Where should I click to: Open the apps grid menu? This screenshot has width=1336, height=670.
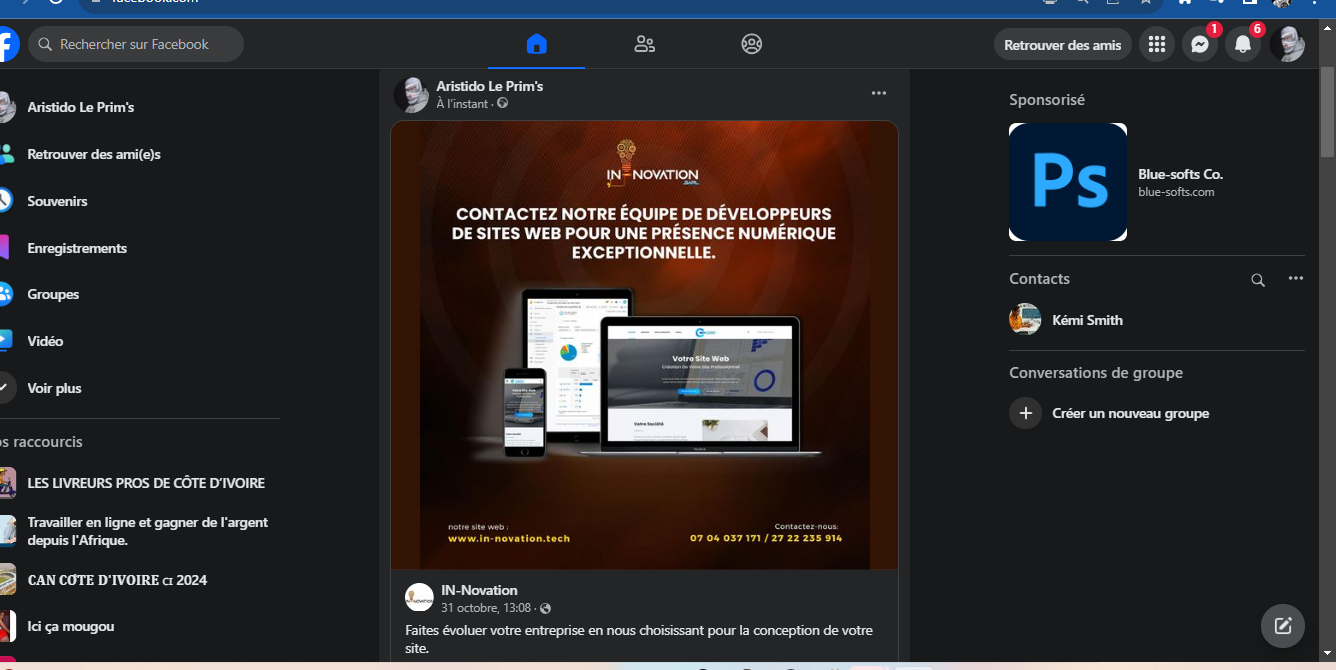[x=1156, y=45]
